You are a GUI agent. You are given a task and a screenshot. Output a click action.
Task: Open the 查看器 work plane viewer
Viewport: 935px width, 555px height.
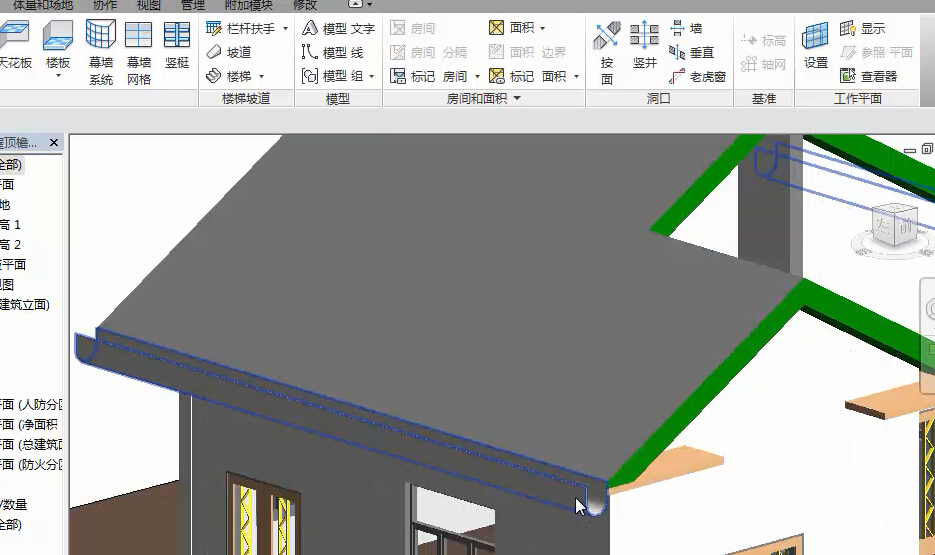point(868,76)
